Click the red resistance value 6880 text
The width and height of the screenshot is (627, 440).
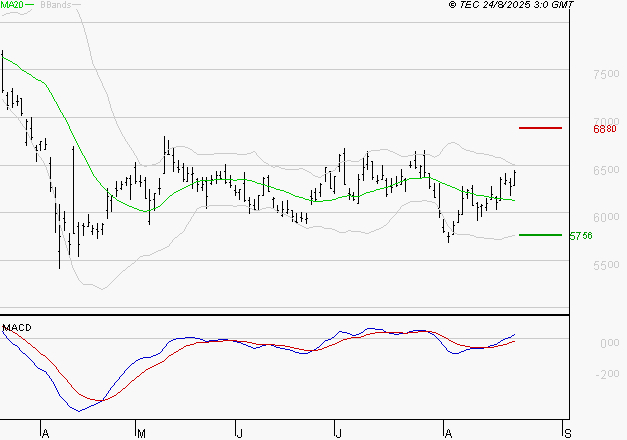tap(604, 129)
